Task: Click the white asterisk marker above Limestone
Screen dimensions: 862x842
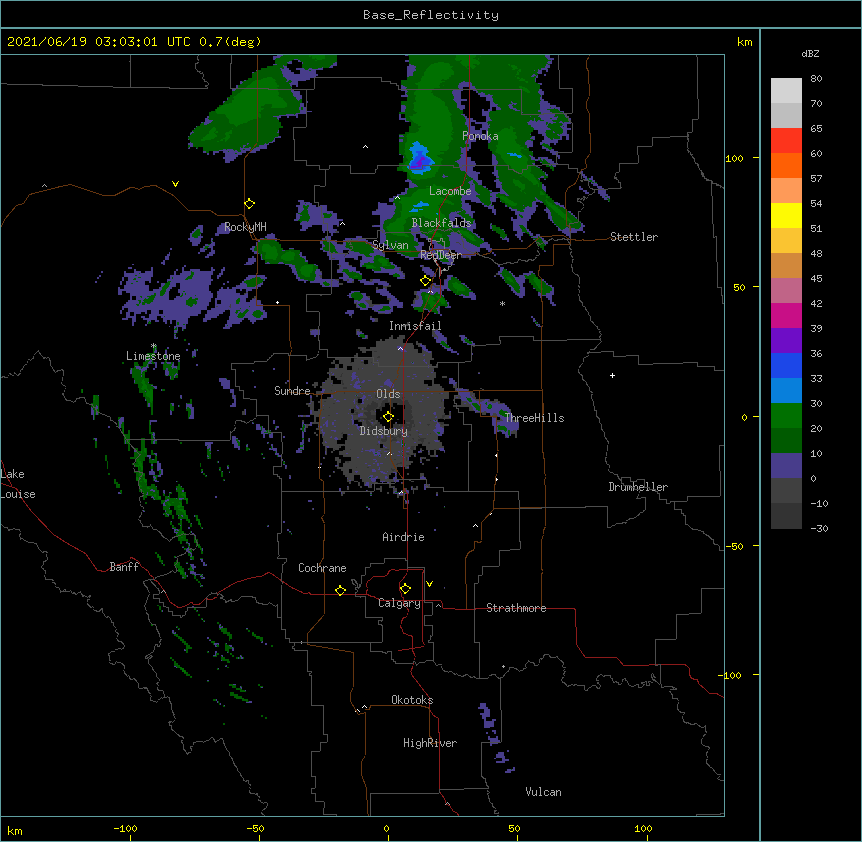Action: click(x=154, y=346)
